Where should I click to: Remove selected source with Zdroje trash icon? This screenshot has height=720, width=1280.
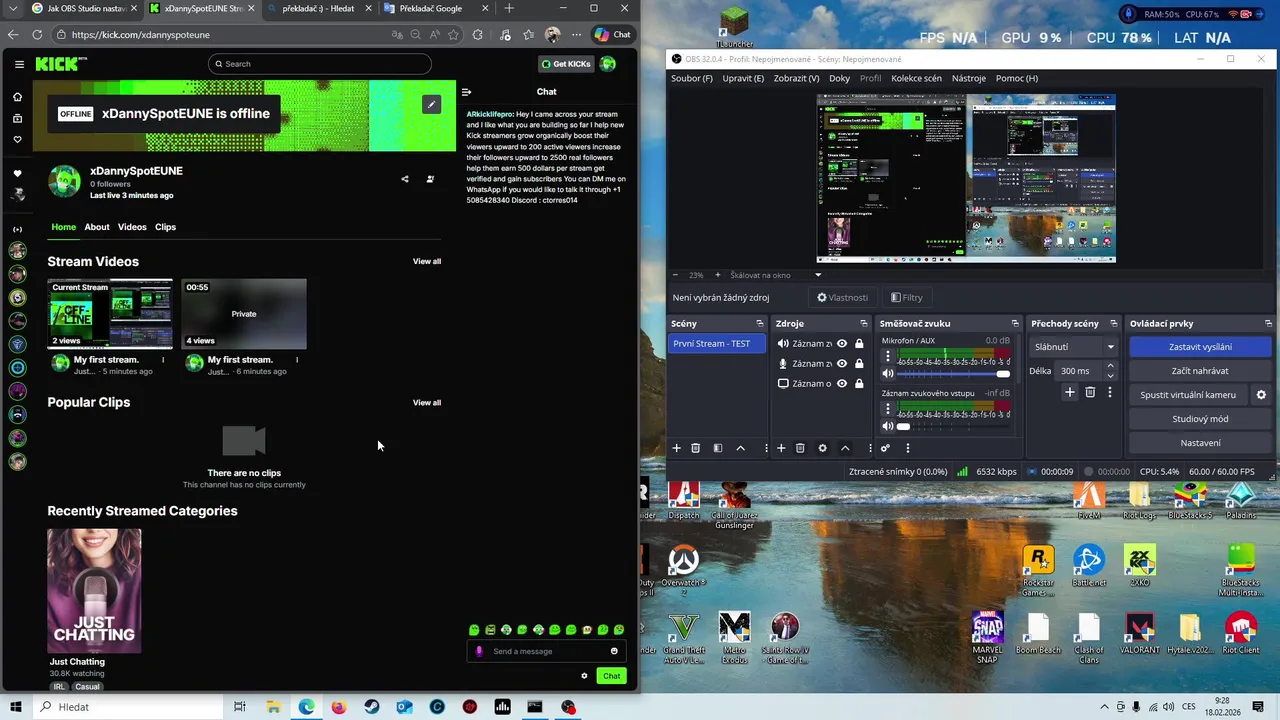[x=800, y=448]
